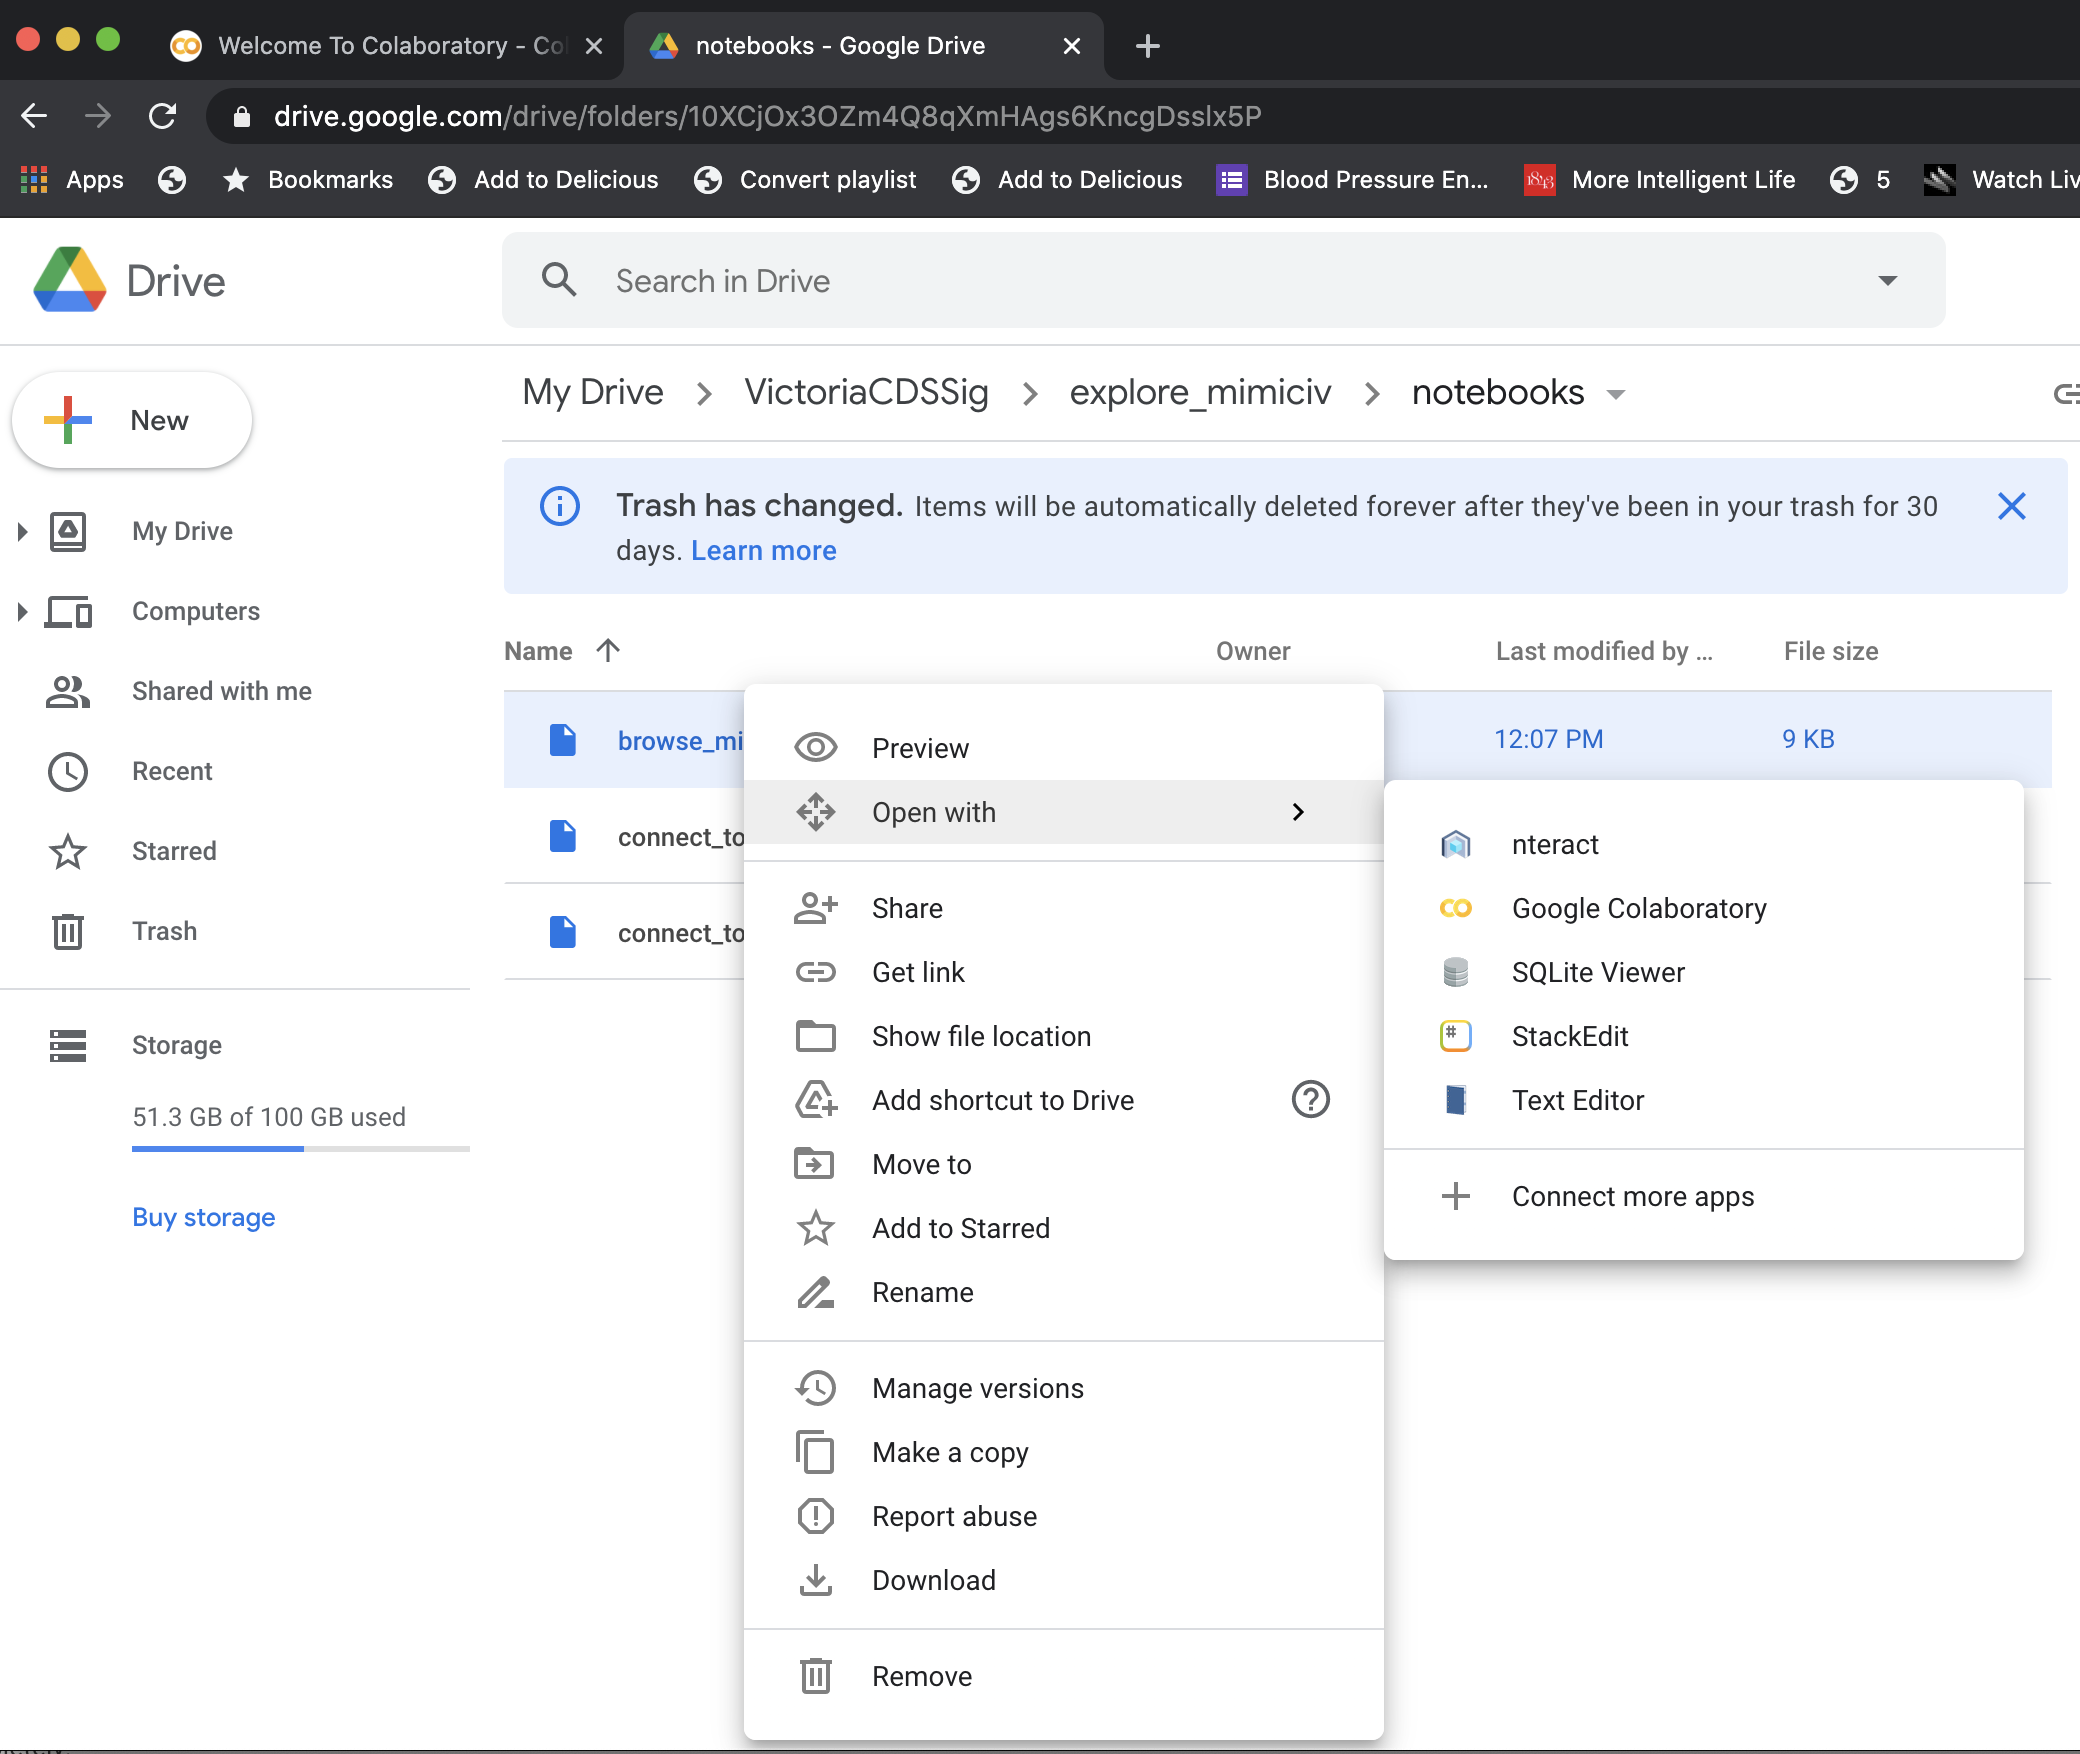This screenshot has width=2080, height=1754.
Task: Expand My Drive tree in sidebar
Action: point(22,531)
